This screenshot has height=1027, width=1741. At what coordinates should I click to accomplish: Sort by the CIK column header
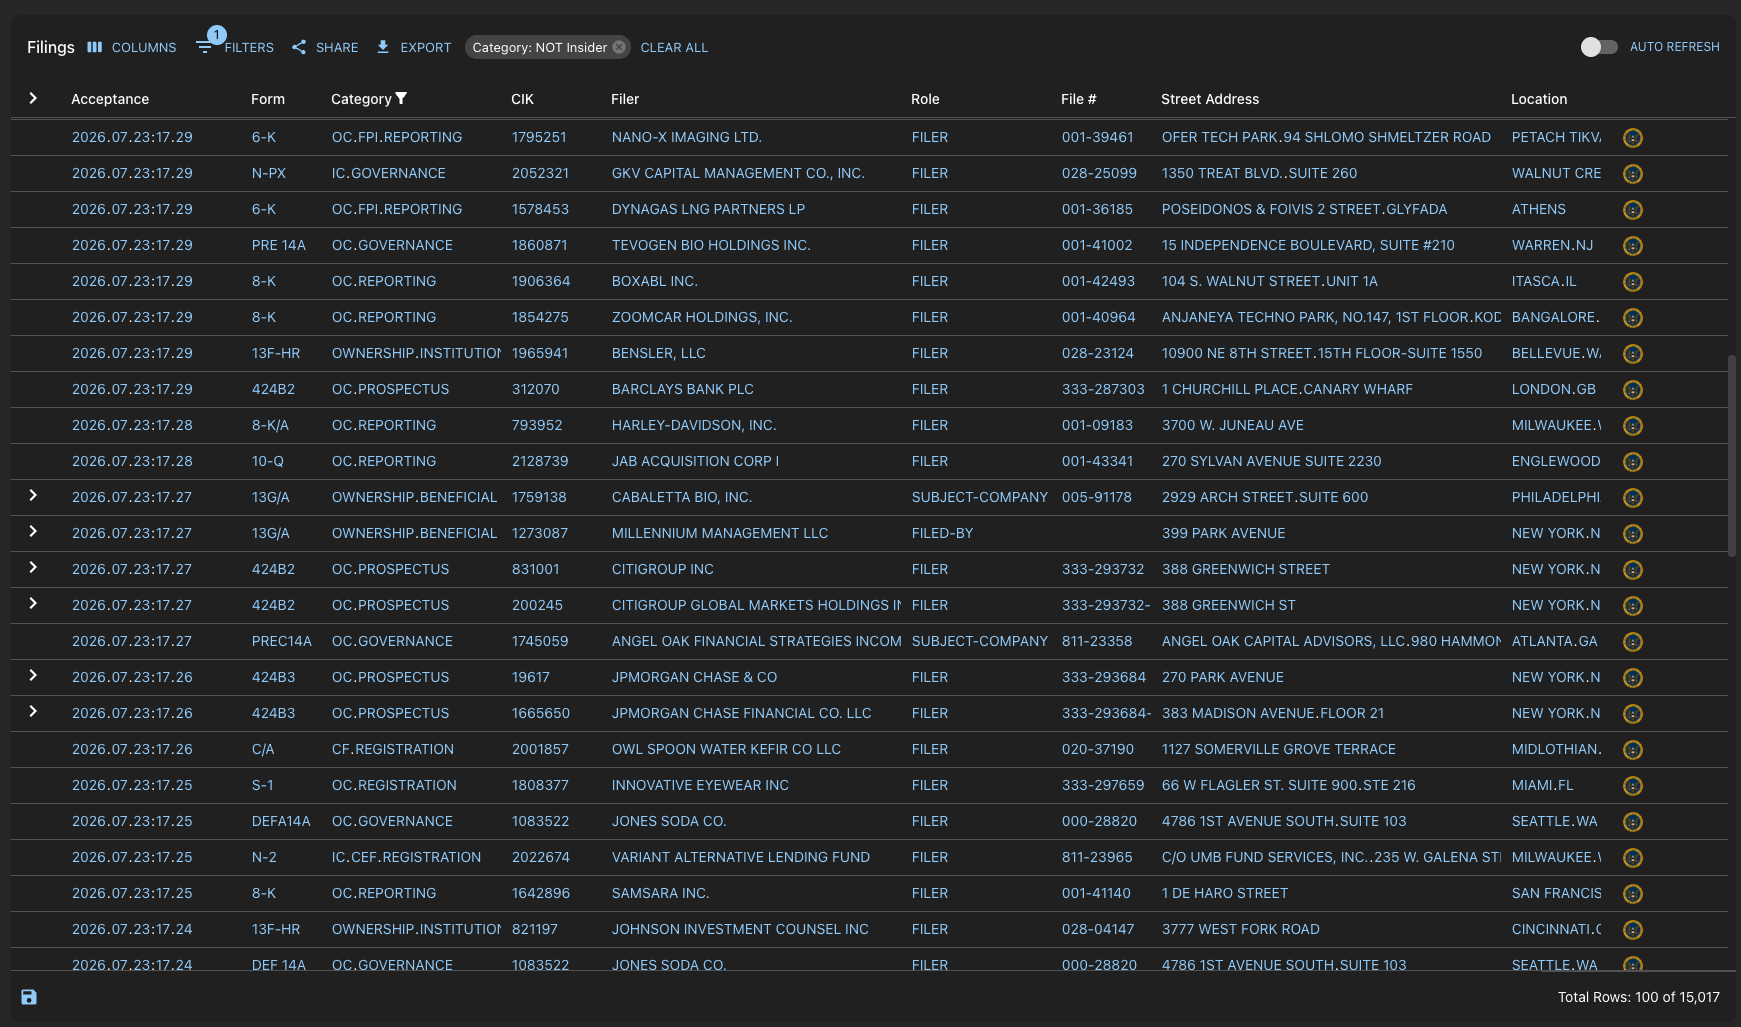point(522,99)
